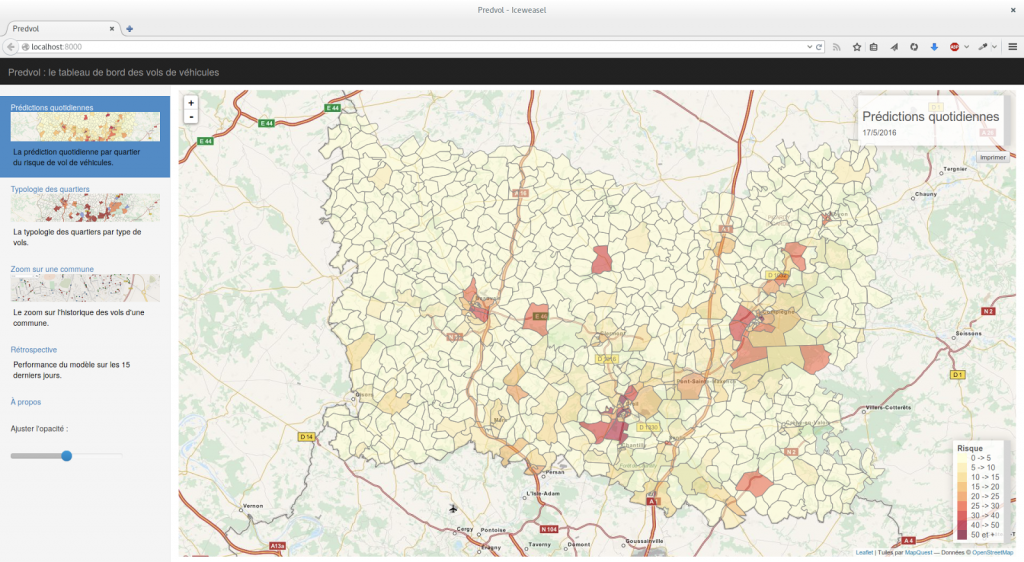Click the opacity slider handle
This screenshot has height=562, width=1024.
pos(67,456)
